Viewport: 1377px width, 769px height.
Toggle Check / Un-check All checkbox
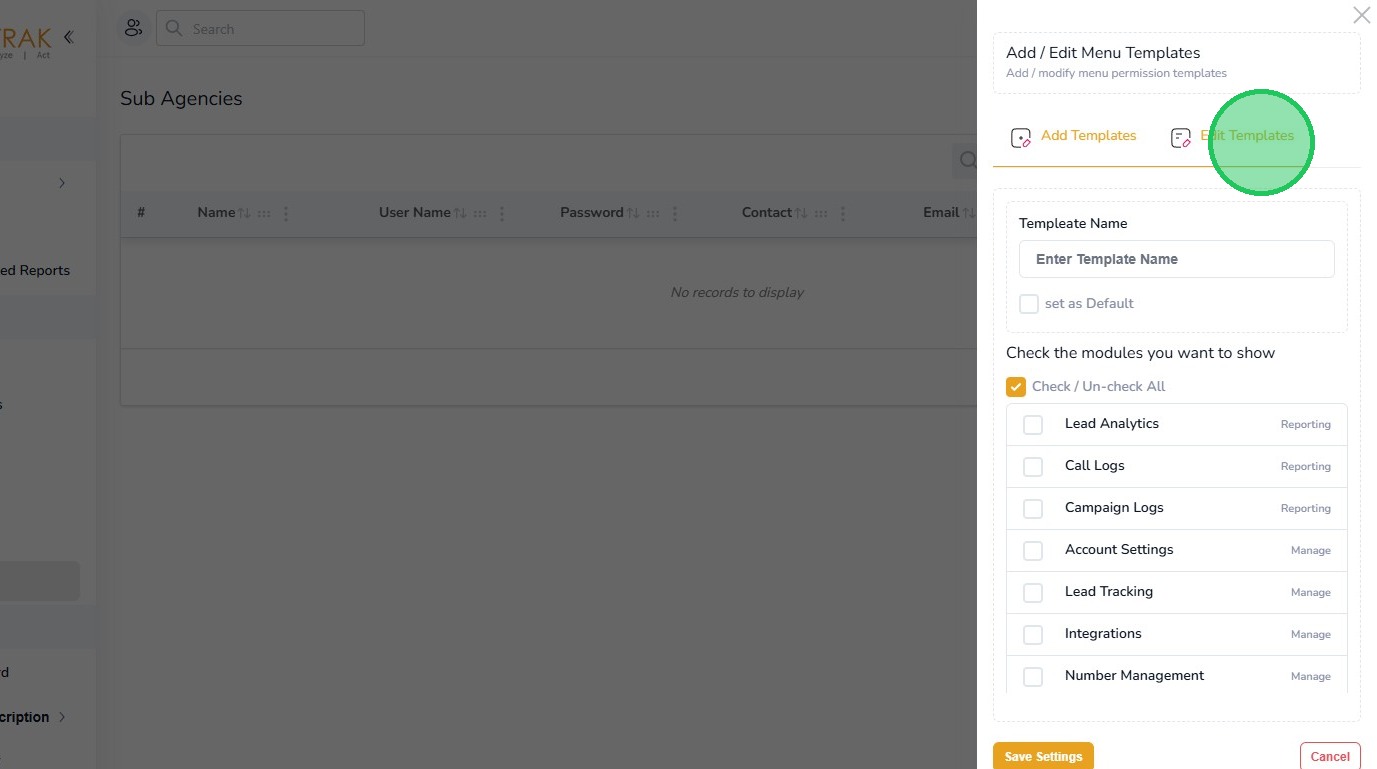coord(1016,387)
